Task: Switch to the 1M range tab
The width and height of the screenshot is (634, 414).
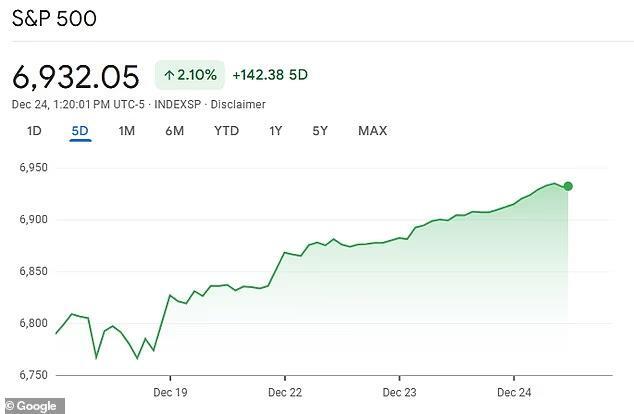Action: coord(126,131)
